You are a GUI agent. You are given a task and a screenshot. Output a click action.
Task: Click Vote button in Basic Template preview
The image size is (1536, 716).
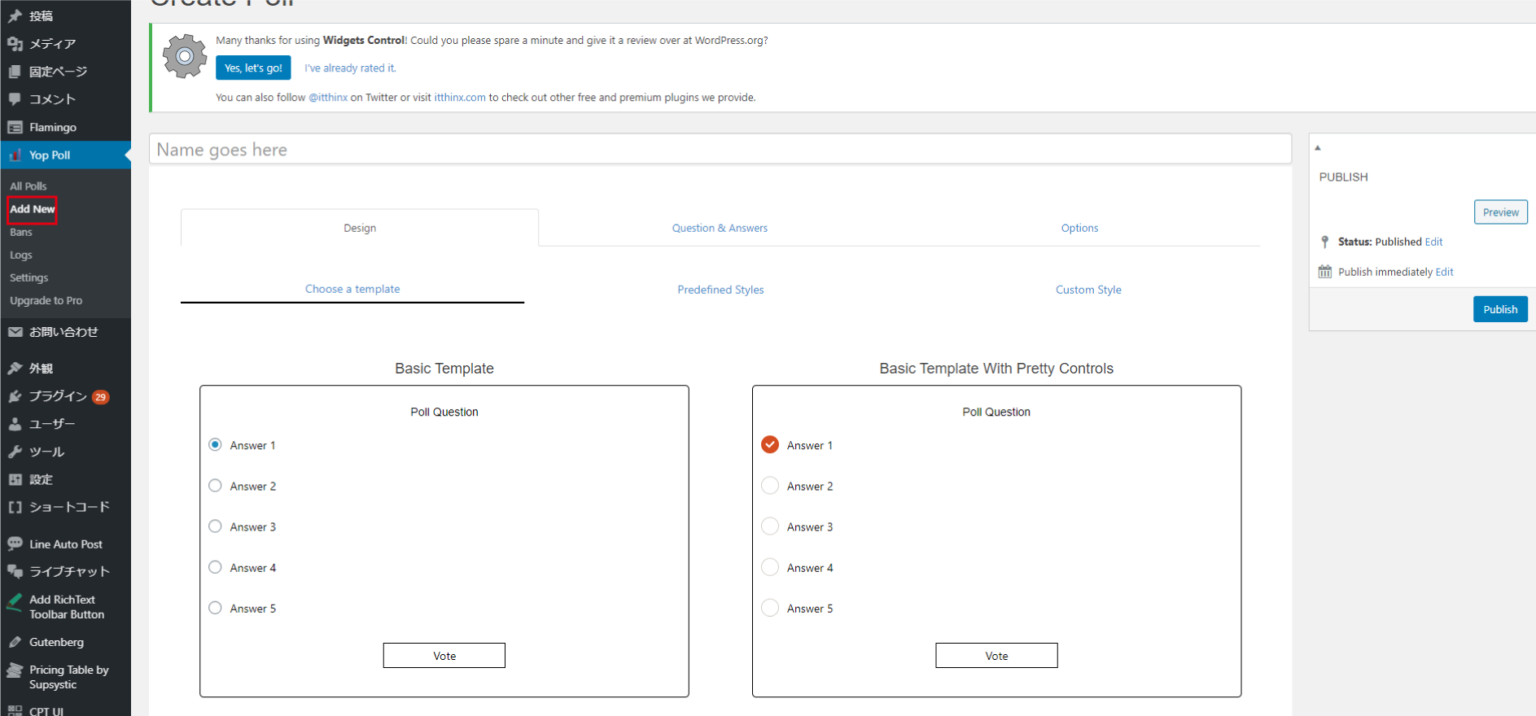pos(444,656)
